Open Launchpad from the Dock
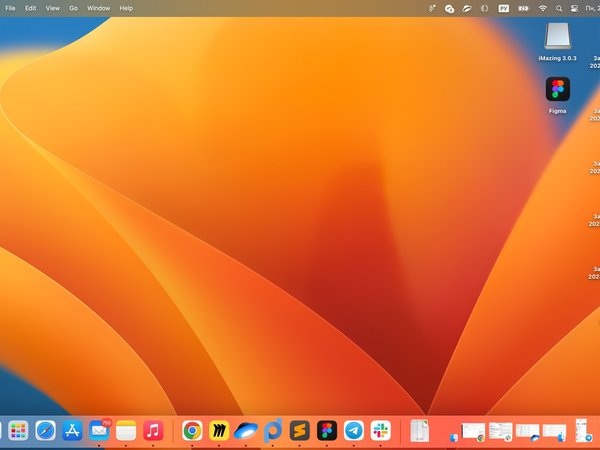The width and height of the screenshot is (600, 450). (18, 431)
